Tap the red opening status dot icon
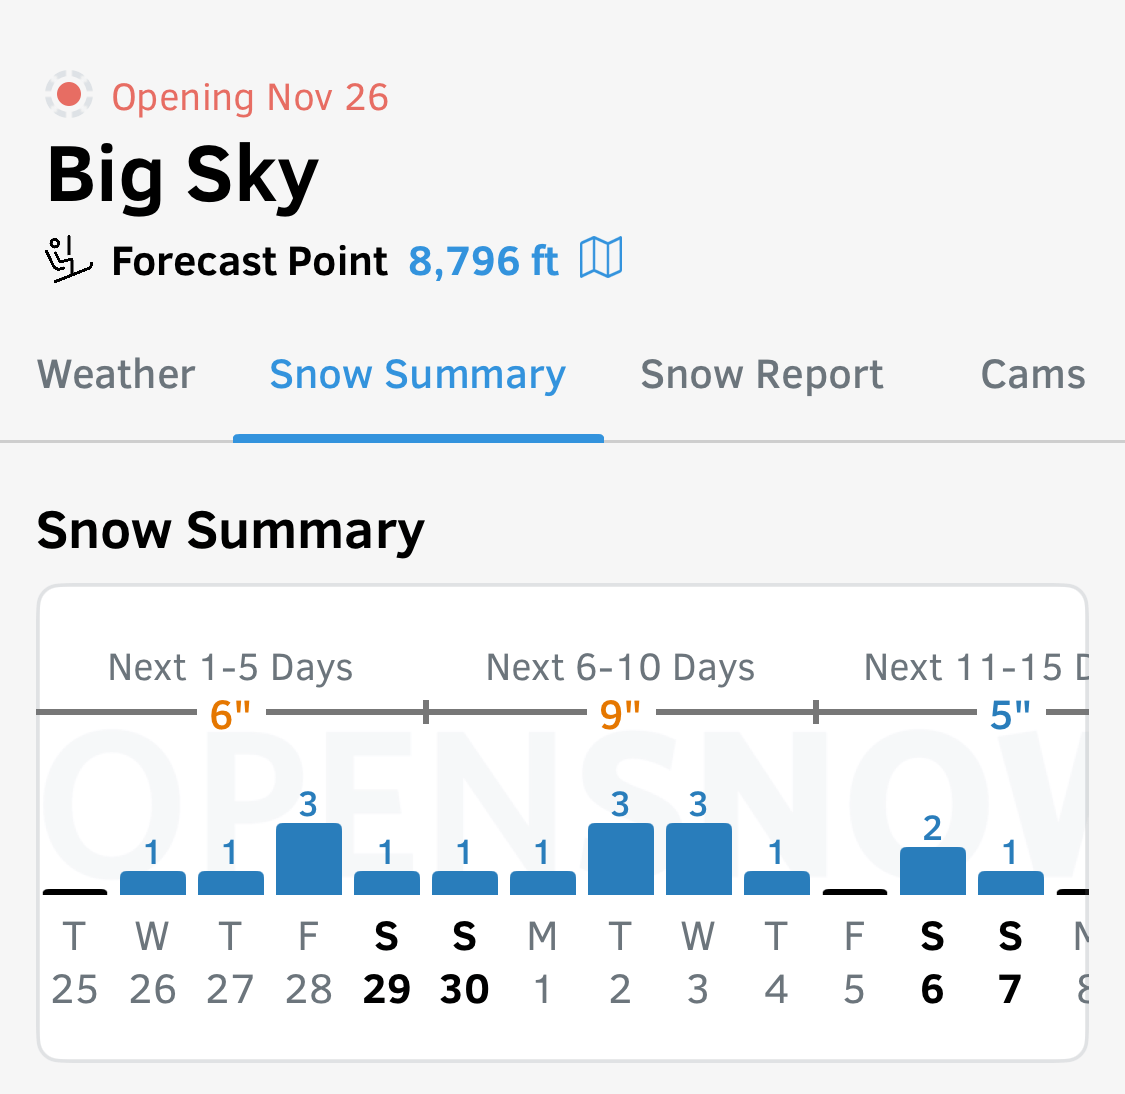Viewport: 1125px width, 1094px height. [69, 96]
